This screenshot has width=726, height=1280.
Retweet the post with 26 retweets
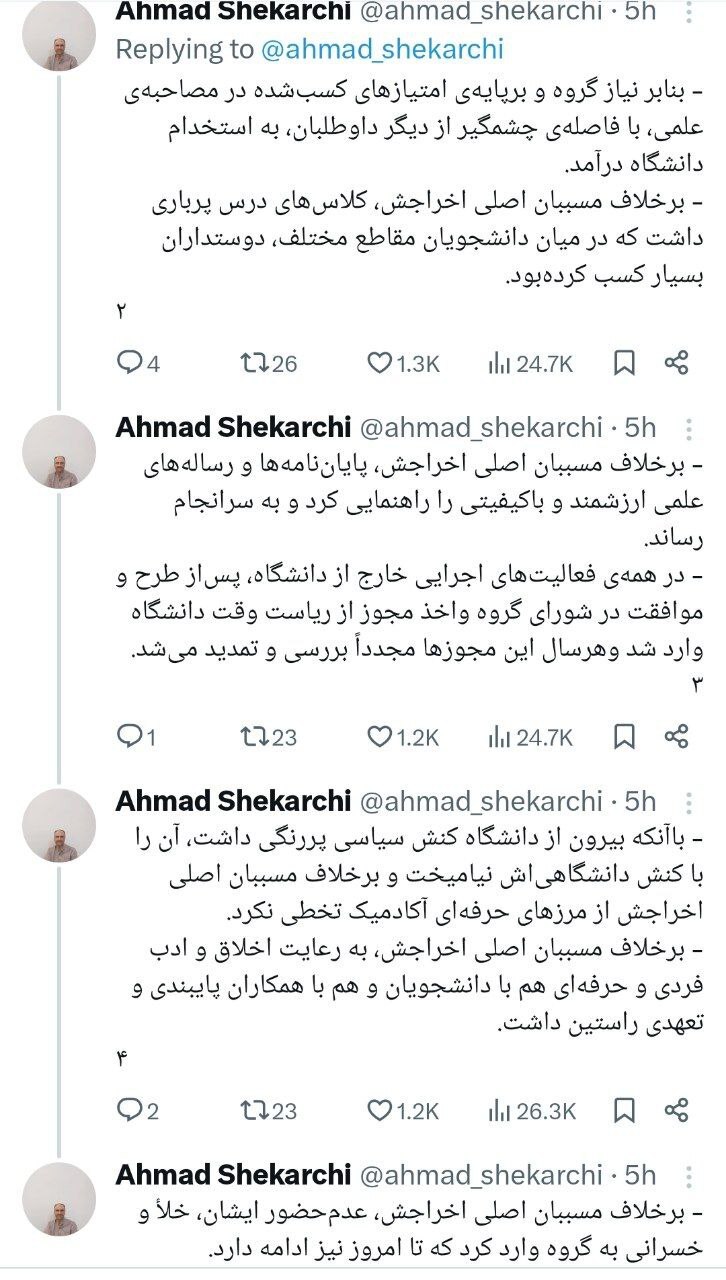pyautogui.click(x=252, y=364)
